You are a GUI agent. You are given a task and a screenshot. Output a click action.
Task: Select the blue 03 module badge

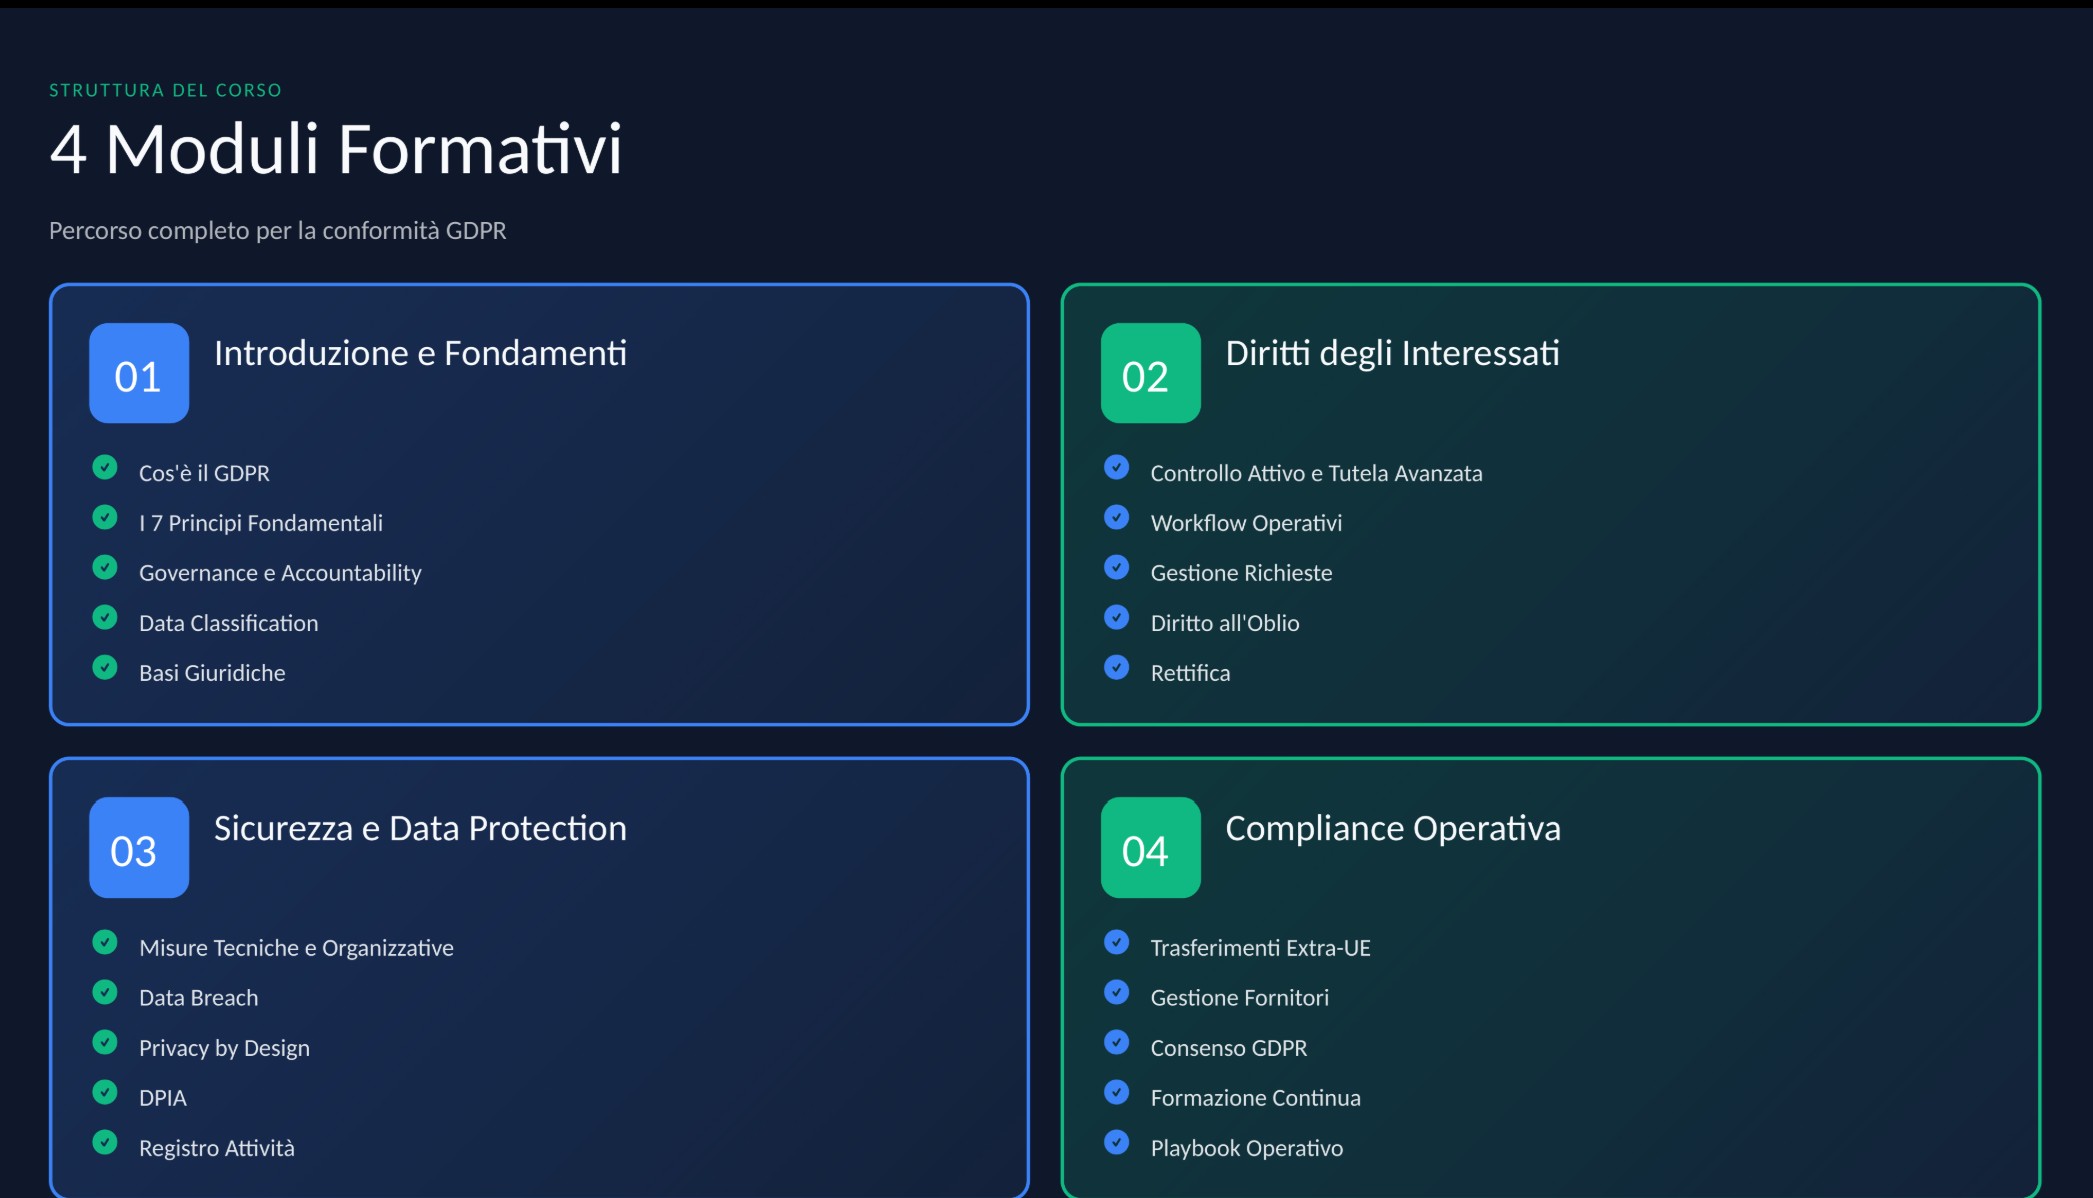(x=138, y=847)
